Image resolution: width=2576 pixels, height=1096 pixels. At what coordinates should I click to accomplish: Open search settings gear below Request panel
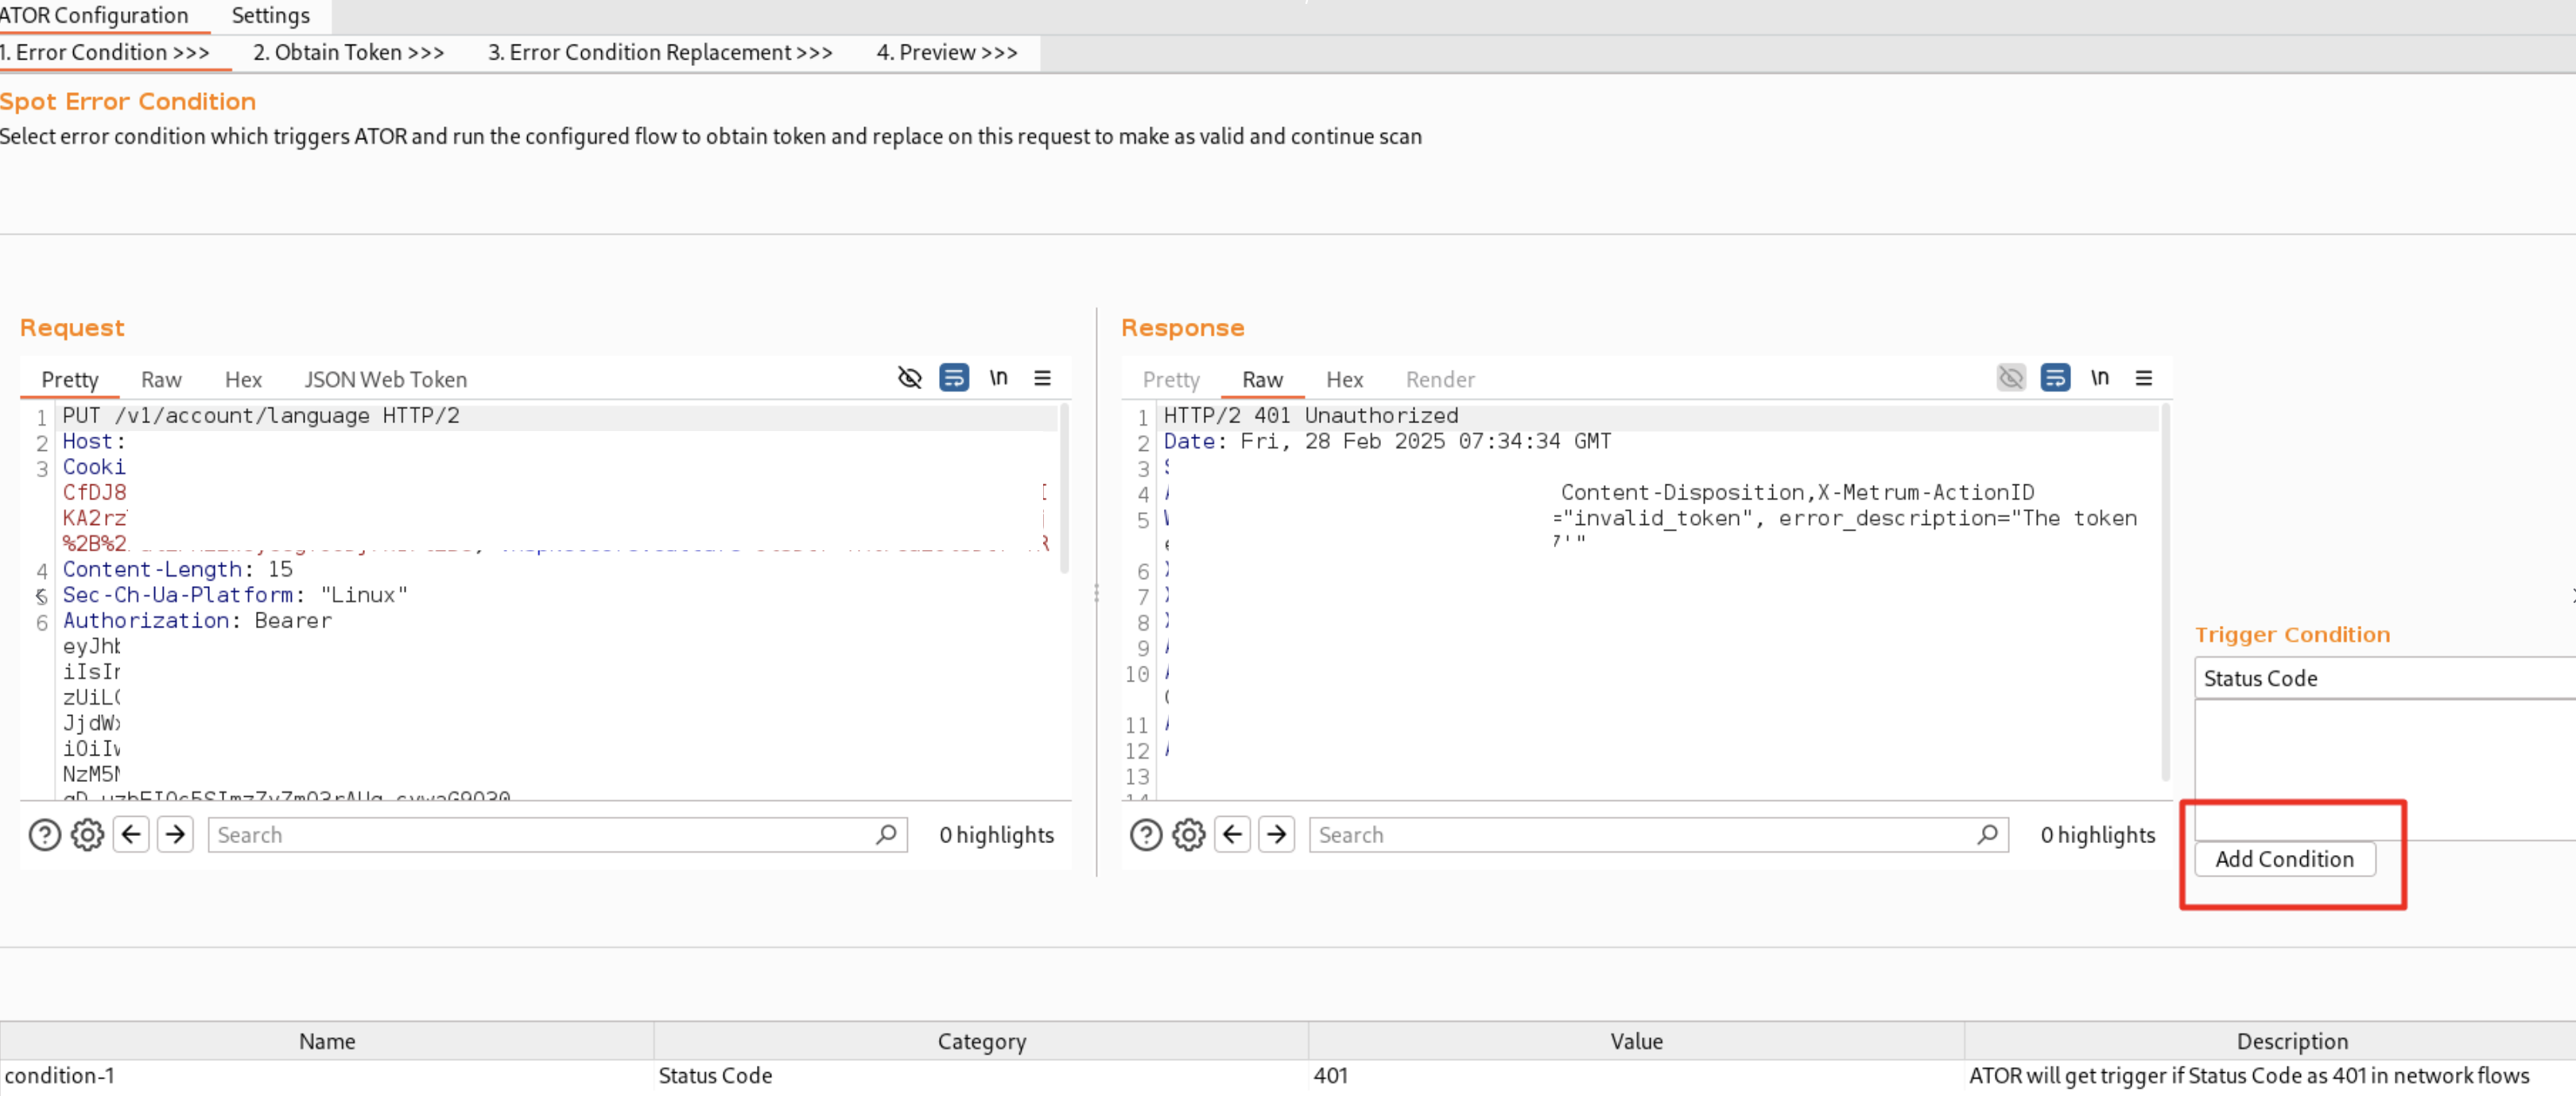tap(88, 834)
